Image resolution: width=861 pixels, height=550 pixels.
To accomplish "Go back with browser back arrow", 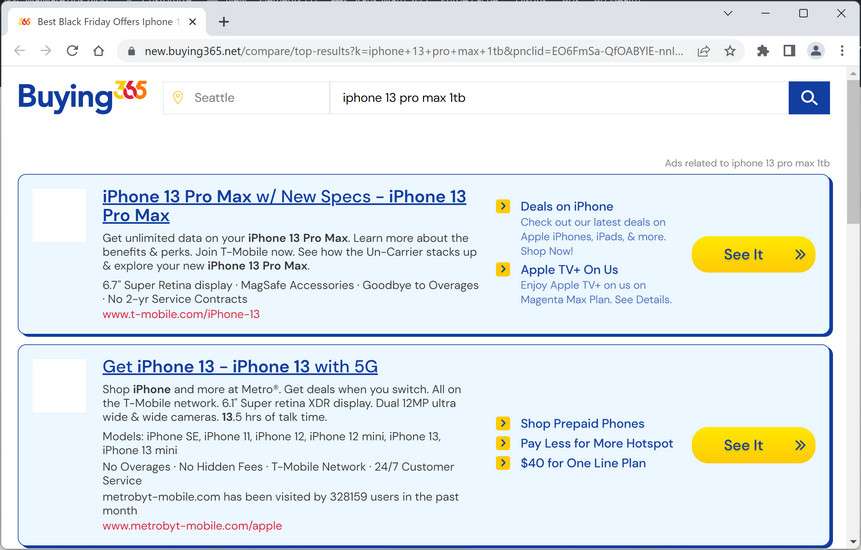I will pyautogui.click(x=20, y=51).
